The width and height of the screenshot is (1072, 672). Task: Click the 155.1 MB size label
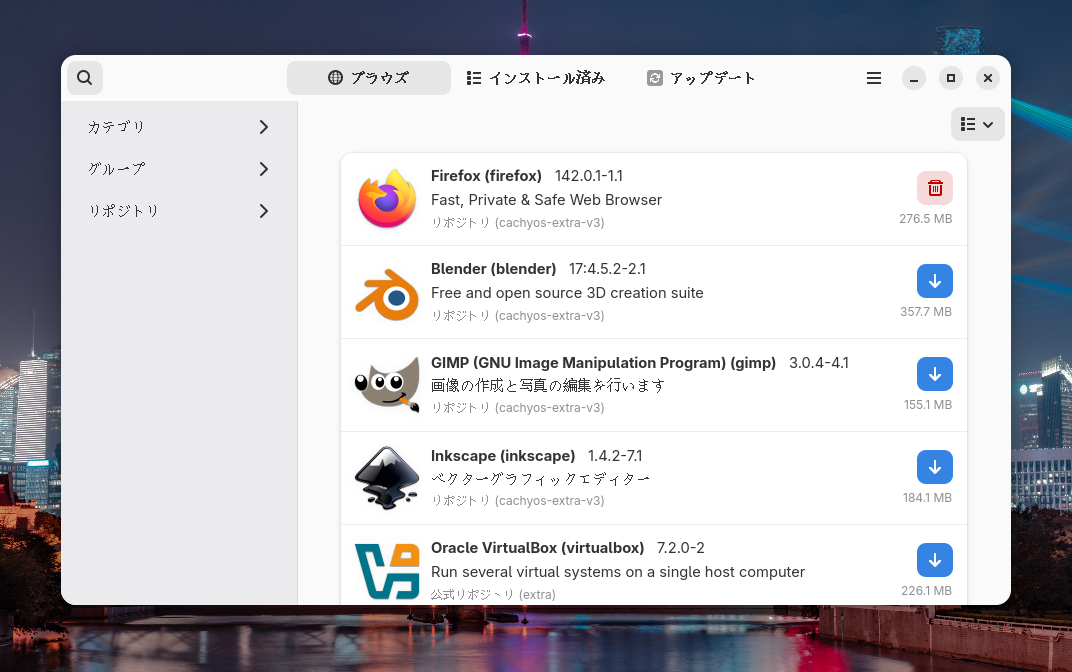point(928,405)
